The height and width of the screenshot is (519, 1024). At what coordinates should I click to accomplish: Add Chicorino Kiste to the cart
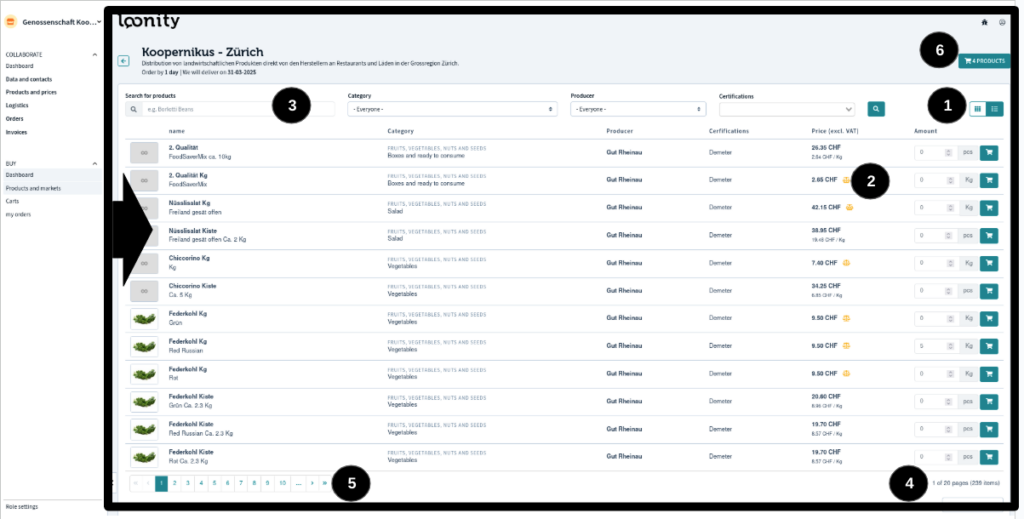coord(989,291)
